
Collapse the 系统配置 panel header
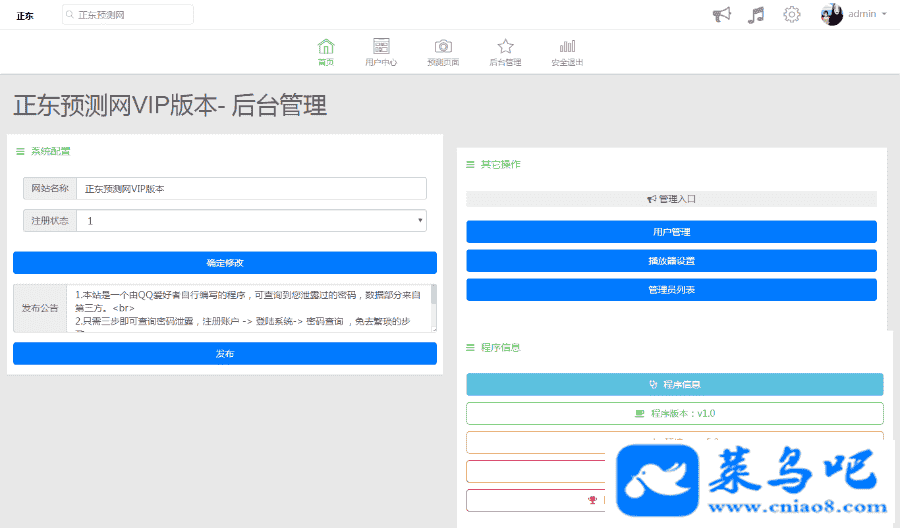[x=43, y=152]
